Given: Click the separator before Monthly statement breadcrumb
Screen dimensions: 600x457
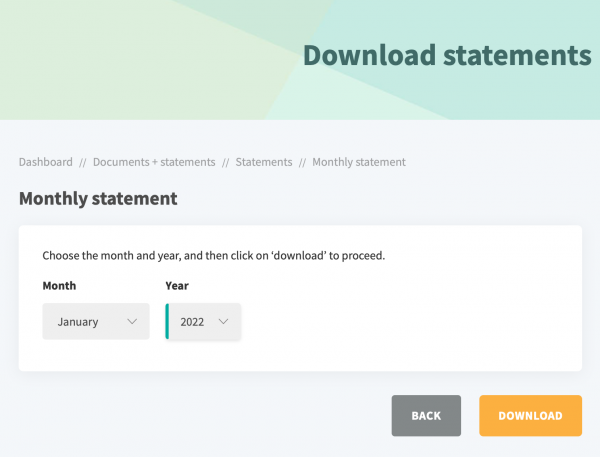Looking at the screenshot, I should pyautogui.click(x=303, y=162).
